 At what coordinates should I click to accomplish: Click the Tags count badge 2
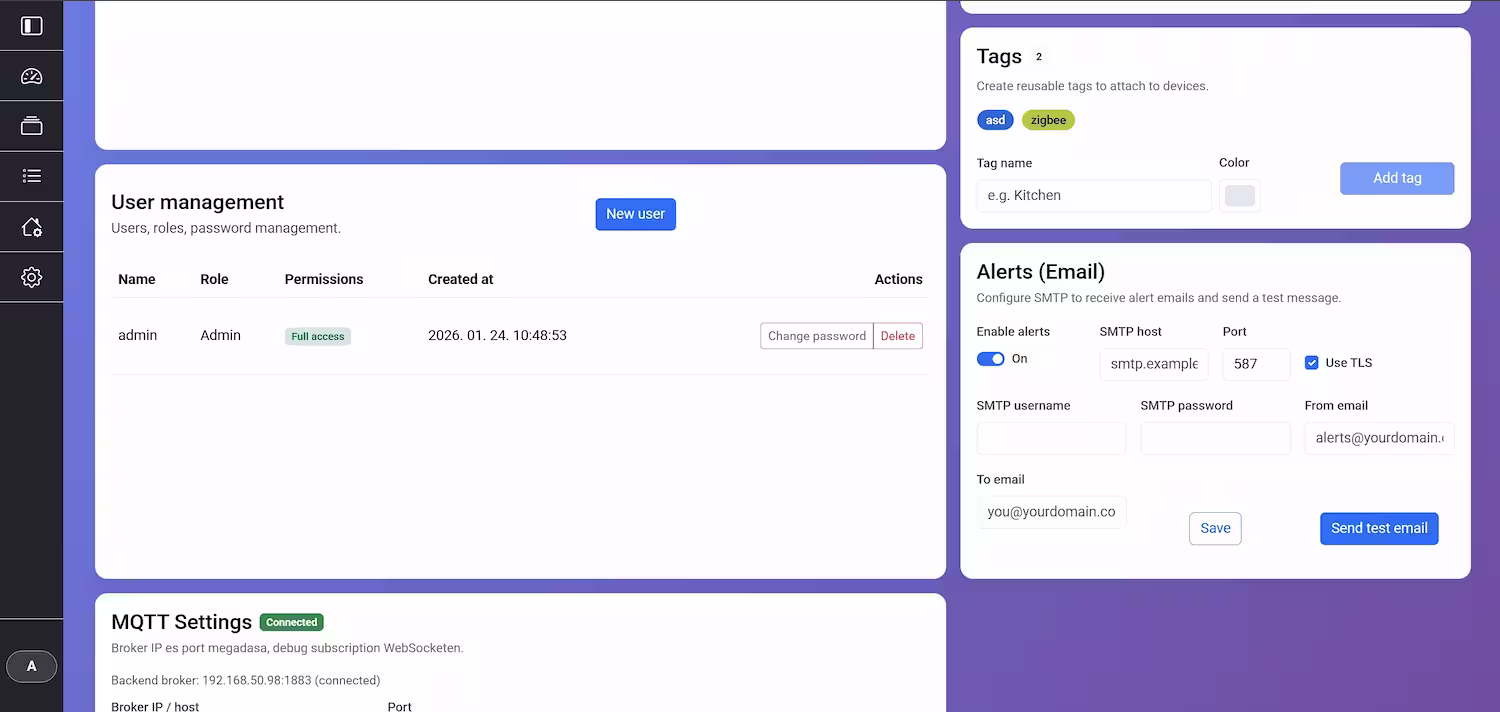tap(1039, 57)
